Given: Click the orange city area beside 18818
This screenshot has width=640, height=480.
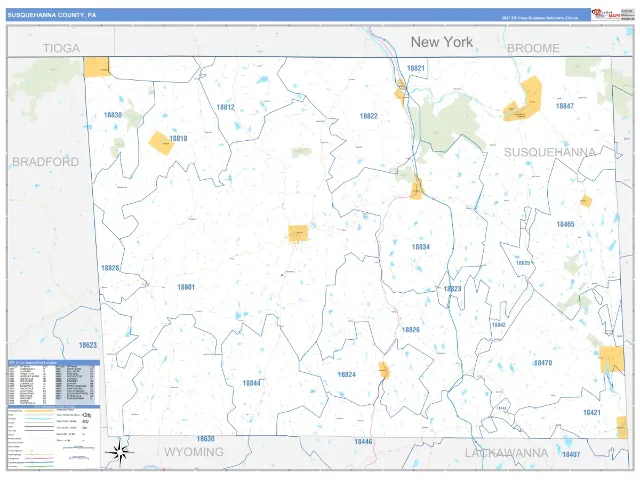Looking at the screenshot, I should (x=161, y=143).
